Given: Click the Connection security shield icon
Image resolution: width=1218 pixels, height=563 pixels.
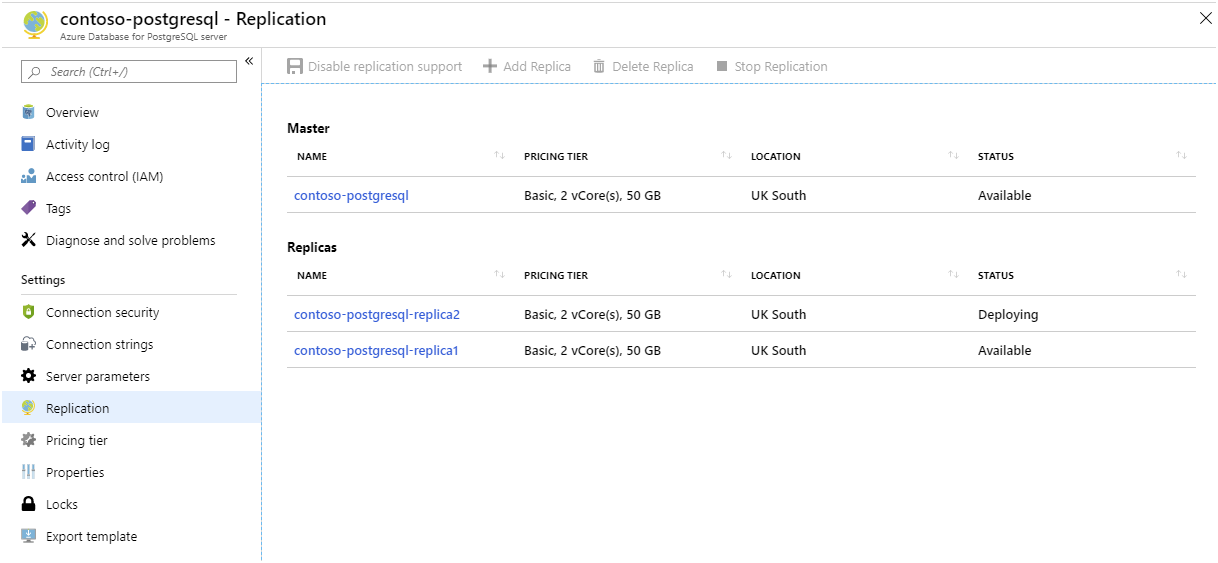Looking at the screenshot, I should 28,312.
